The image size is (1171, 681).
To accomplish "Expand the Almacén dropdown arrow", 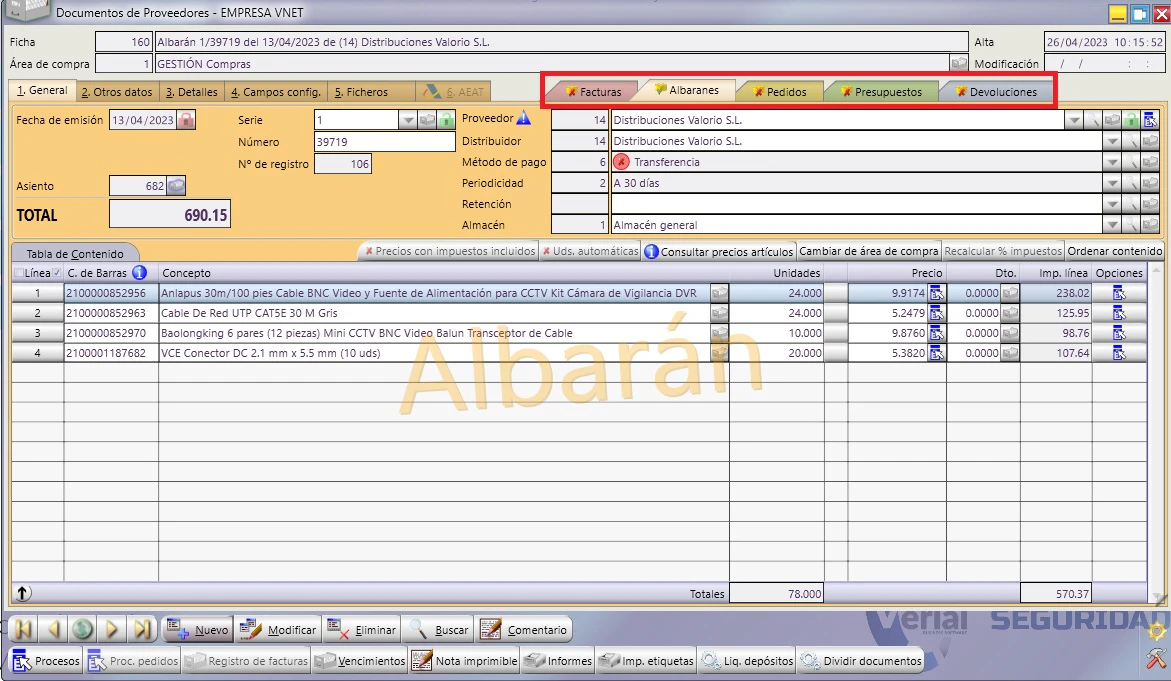I will point(1112,225).
